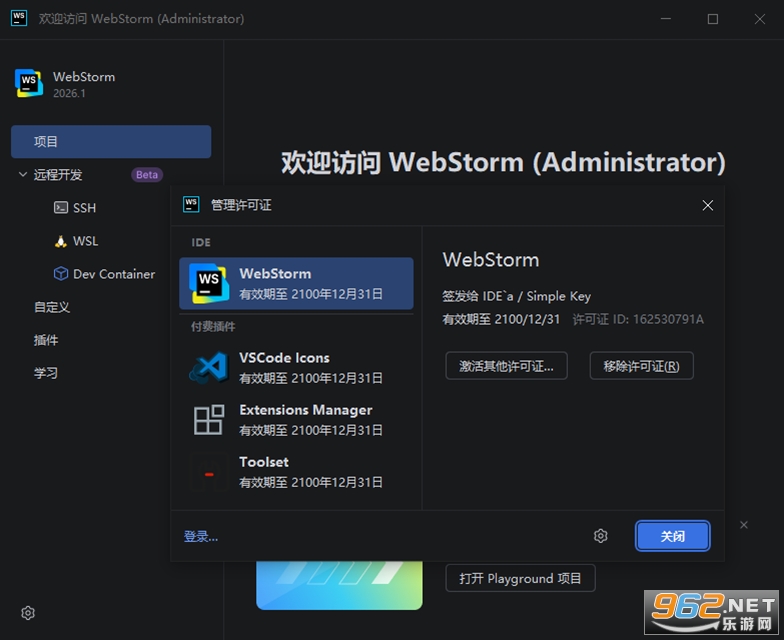Click the 移除许可证(R) button
784x640 pixels.
pyautogui.click(x=642, y=366)
